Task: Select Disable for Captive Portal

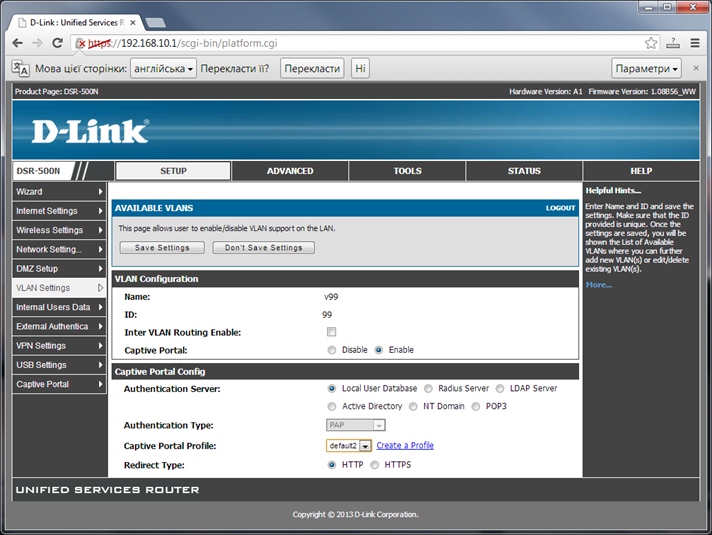Action: click(332, 350)
